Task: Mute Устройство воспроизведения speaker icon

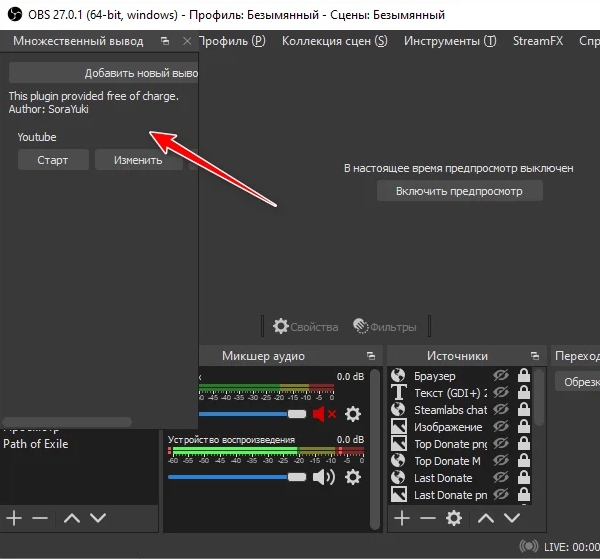Action: (x=324, y=477)
